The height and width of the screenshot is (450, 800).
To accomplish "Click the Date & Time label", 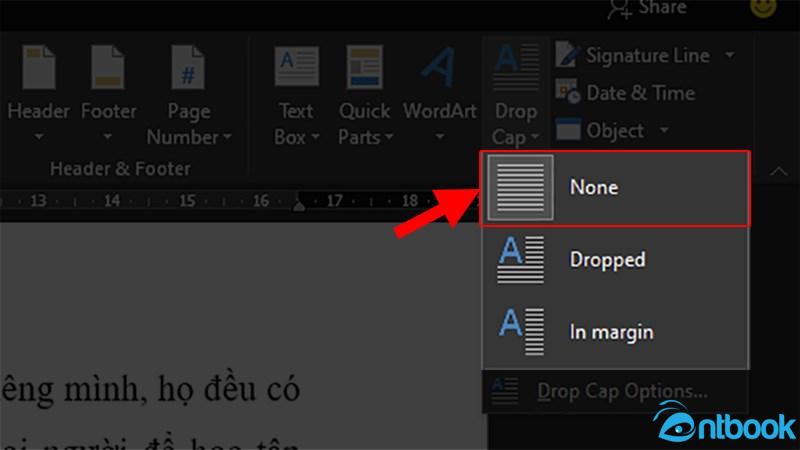I will pyautogui.click(x=640, y=93).
